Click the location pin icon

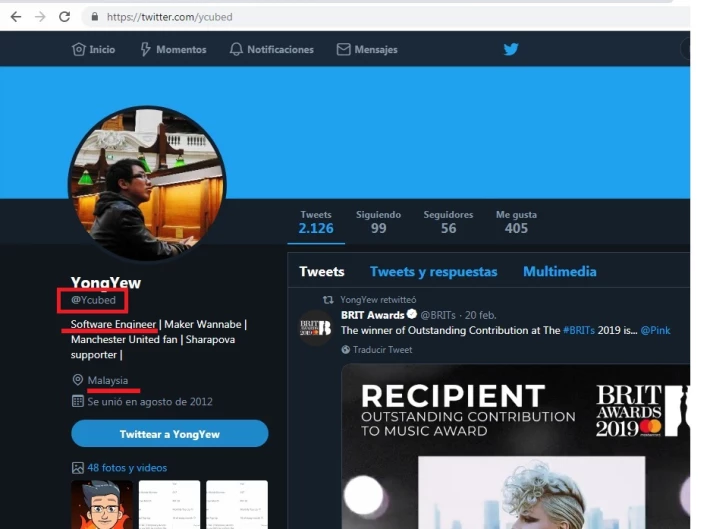(78, 380)
